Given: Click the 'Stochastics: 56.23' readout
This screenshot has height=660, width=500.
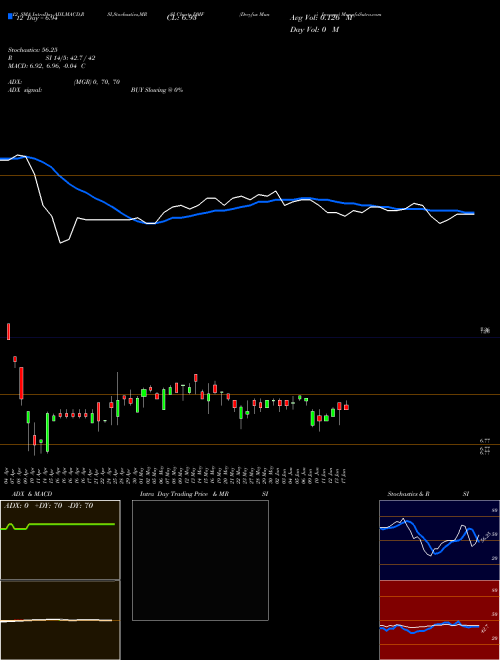Looking at the screenshot, I should click(32, 50).
